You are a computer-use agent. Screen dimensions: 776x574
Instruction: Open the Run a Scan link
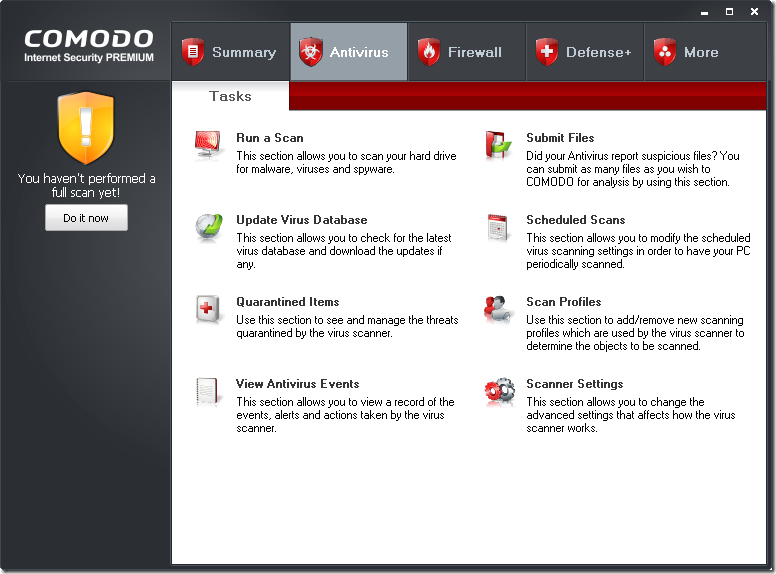(270, 138)
